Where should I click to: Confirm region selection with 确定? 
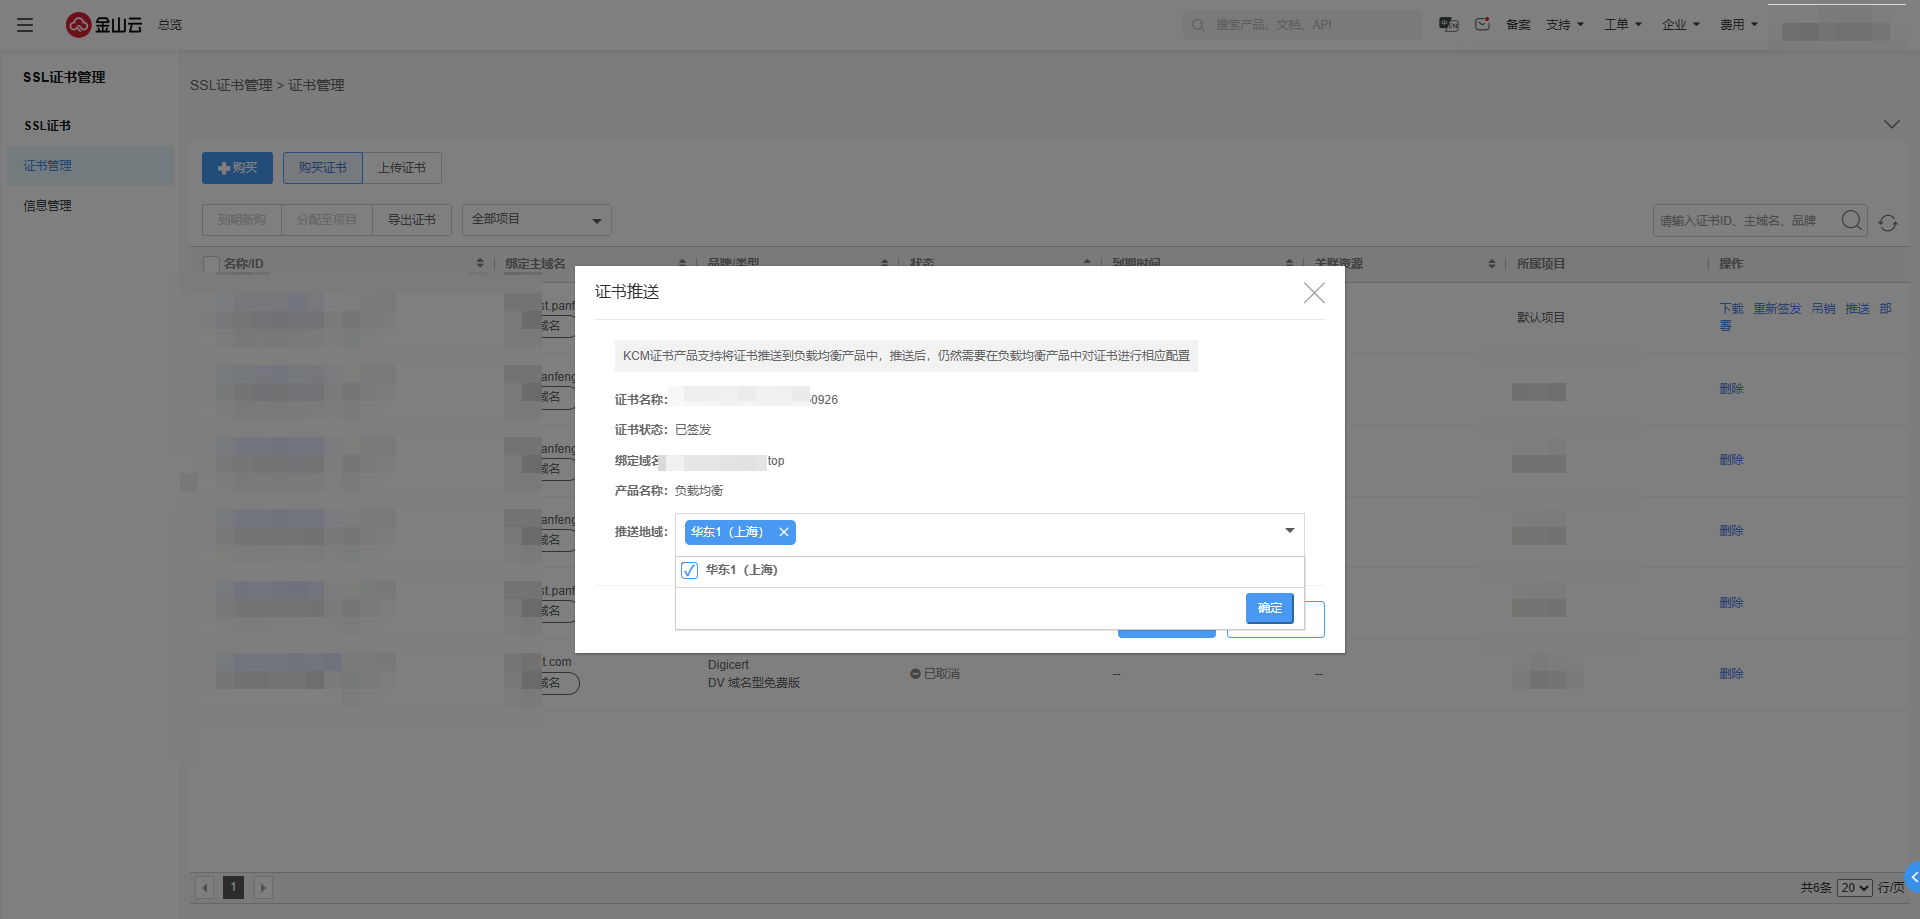pos(1269,608)
